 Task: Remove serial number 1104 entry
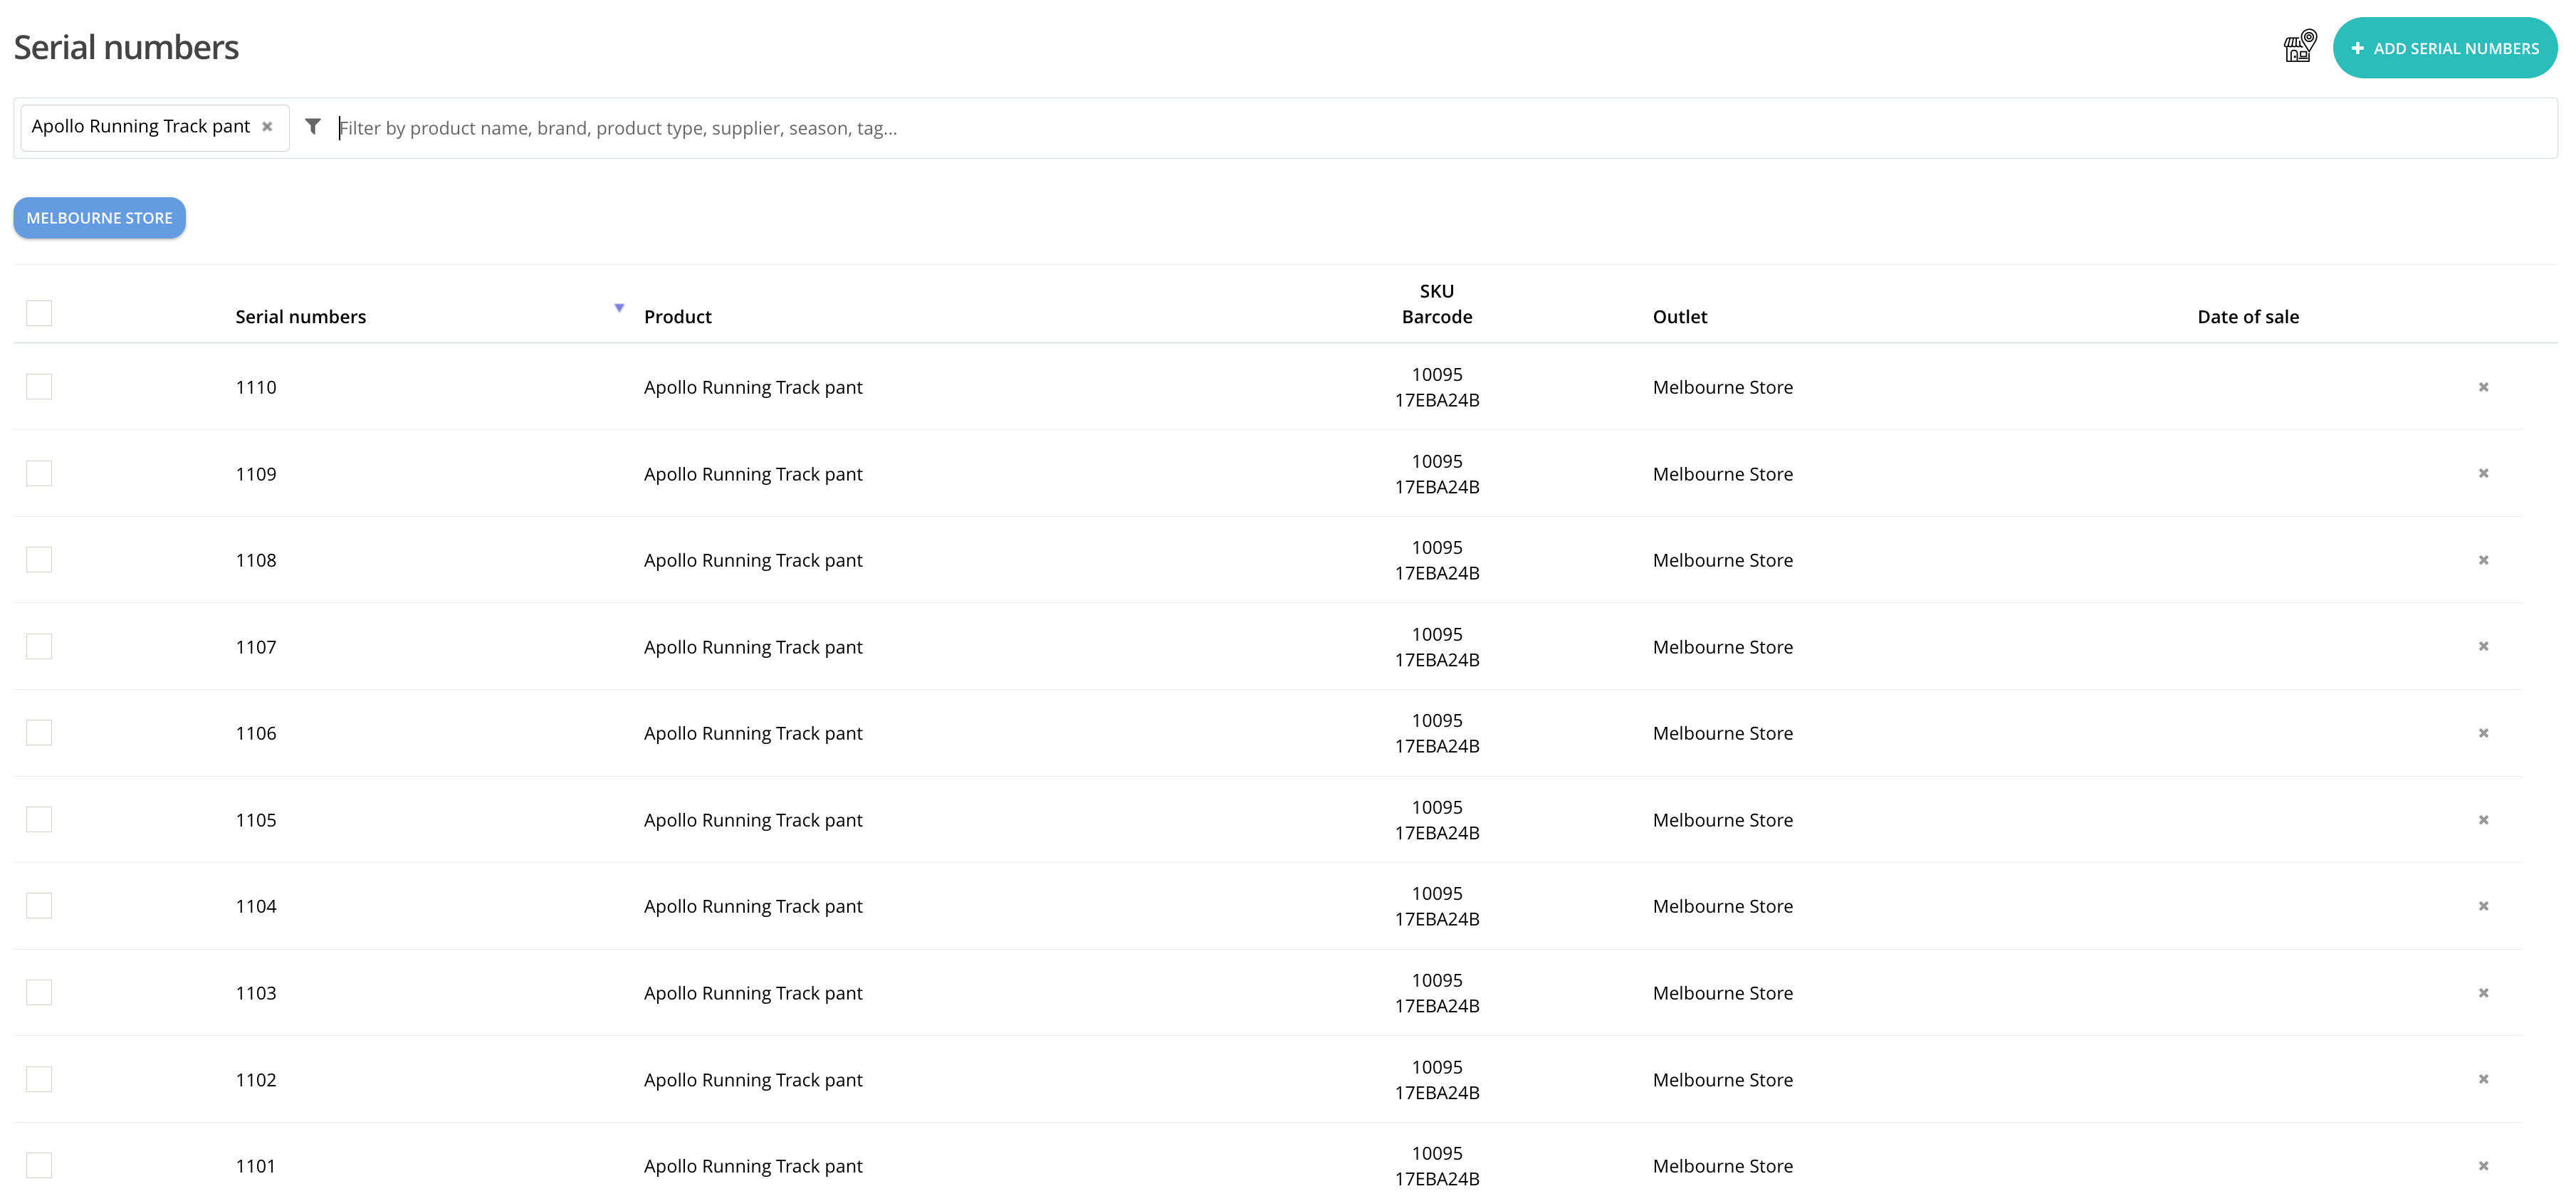click(x=2483, y=906)
